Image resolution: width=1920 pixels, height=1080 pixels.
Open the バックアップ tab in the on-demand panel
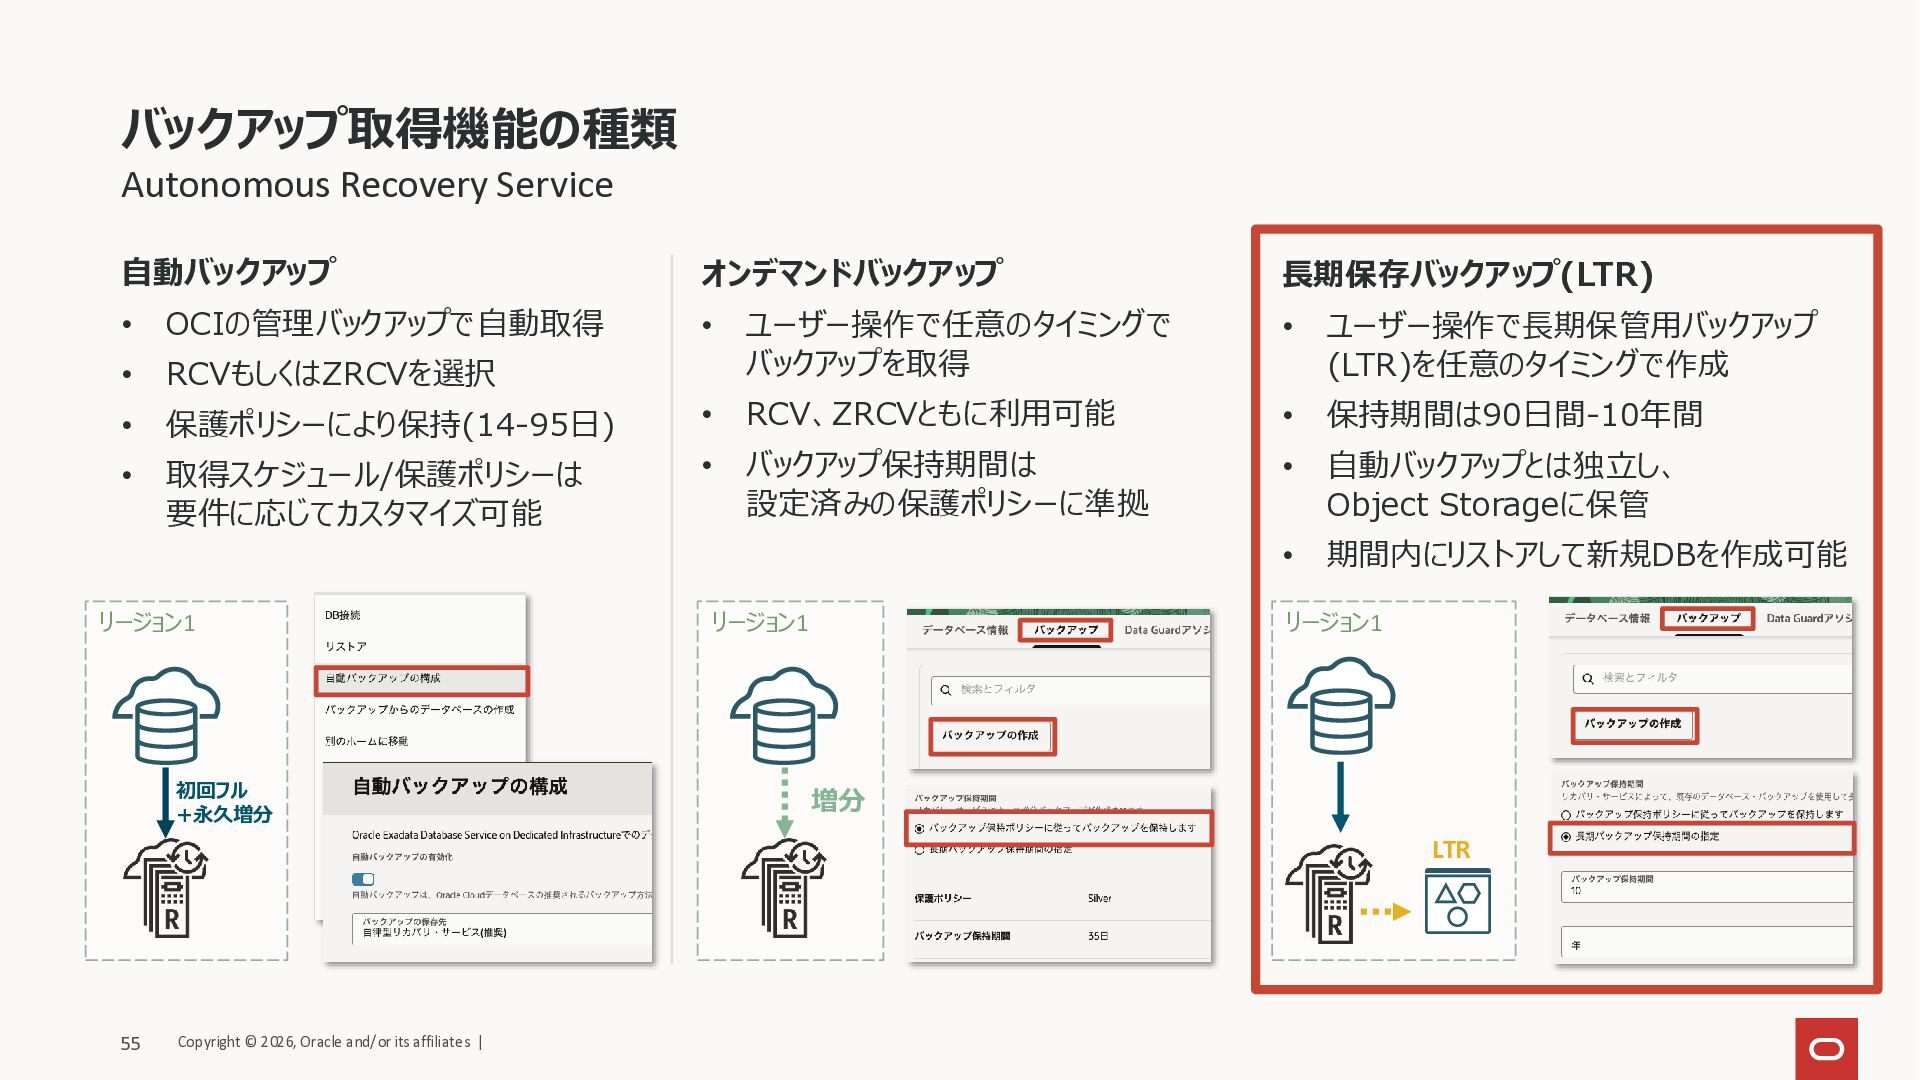(1065, 630)
